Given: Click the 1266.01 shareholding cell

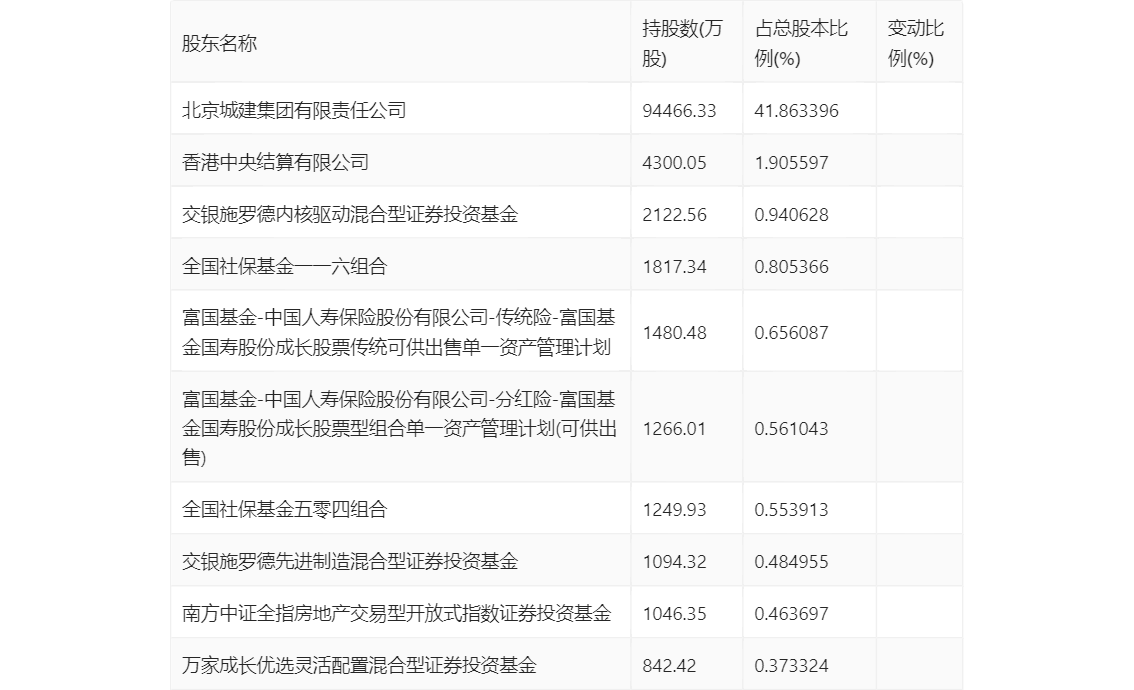Looking at the screenshot, I should point(674,429).
